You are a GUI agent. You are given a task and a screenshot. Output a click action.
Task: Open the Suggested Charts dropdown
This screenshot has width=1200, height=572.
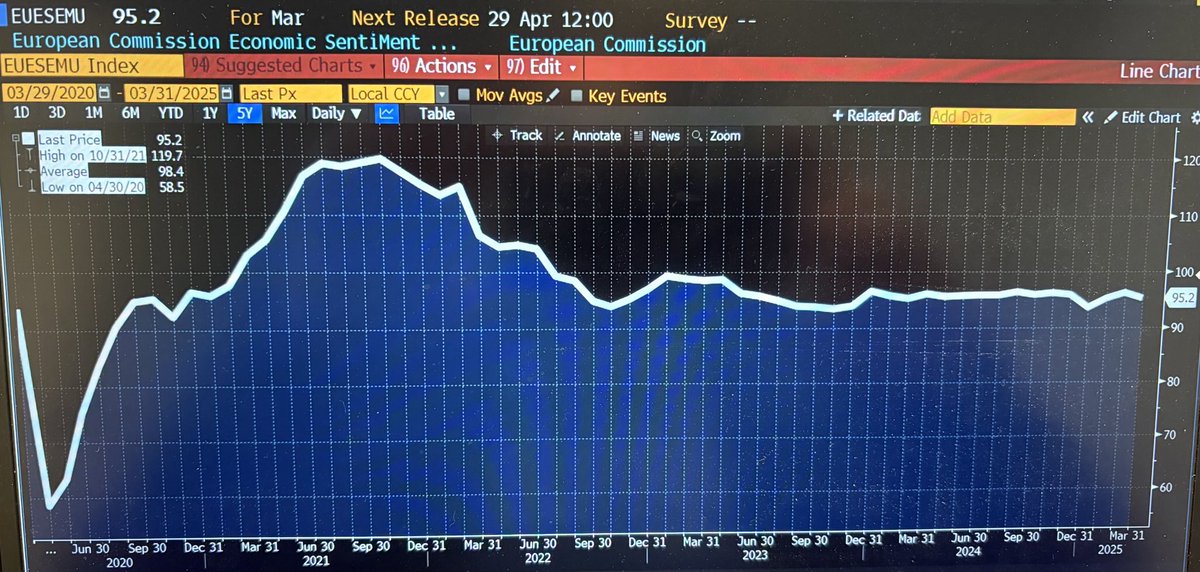point(285,67)
